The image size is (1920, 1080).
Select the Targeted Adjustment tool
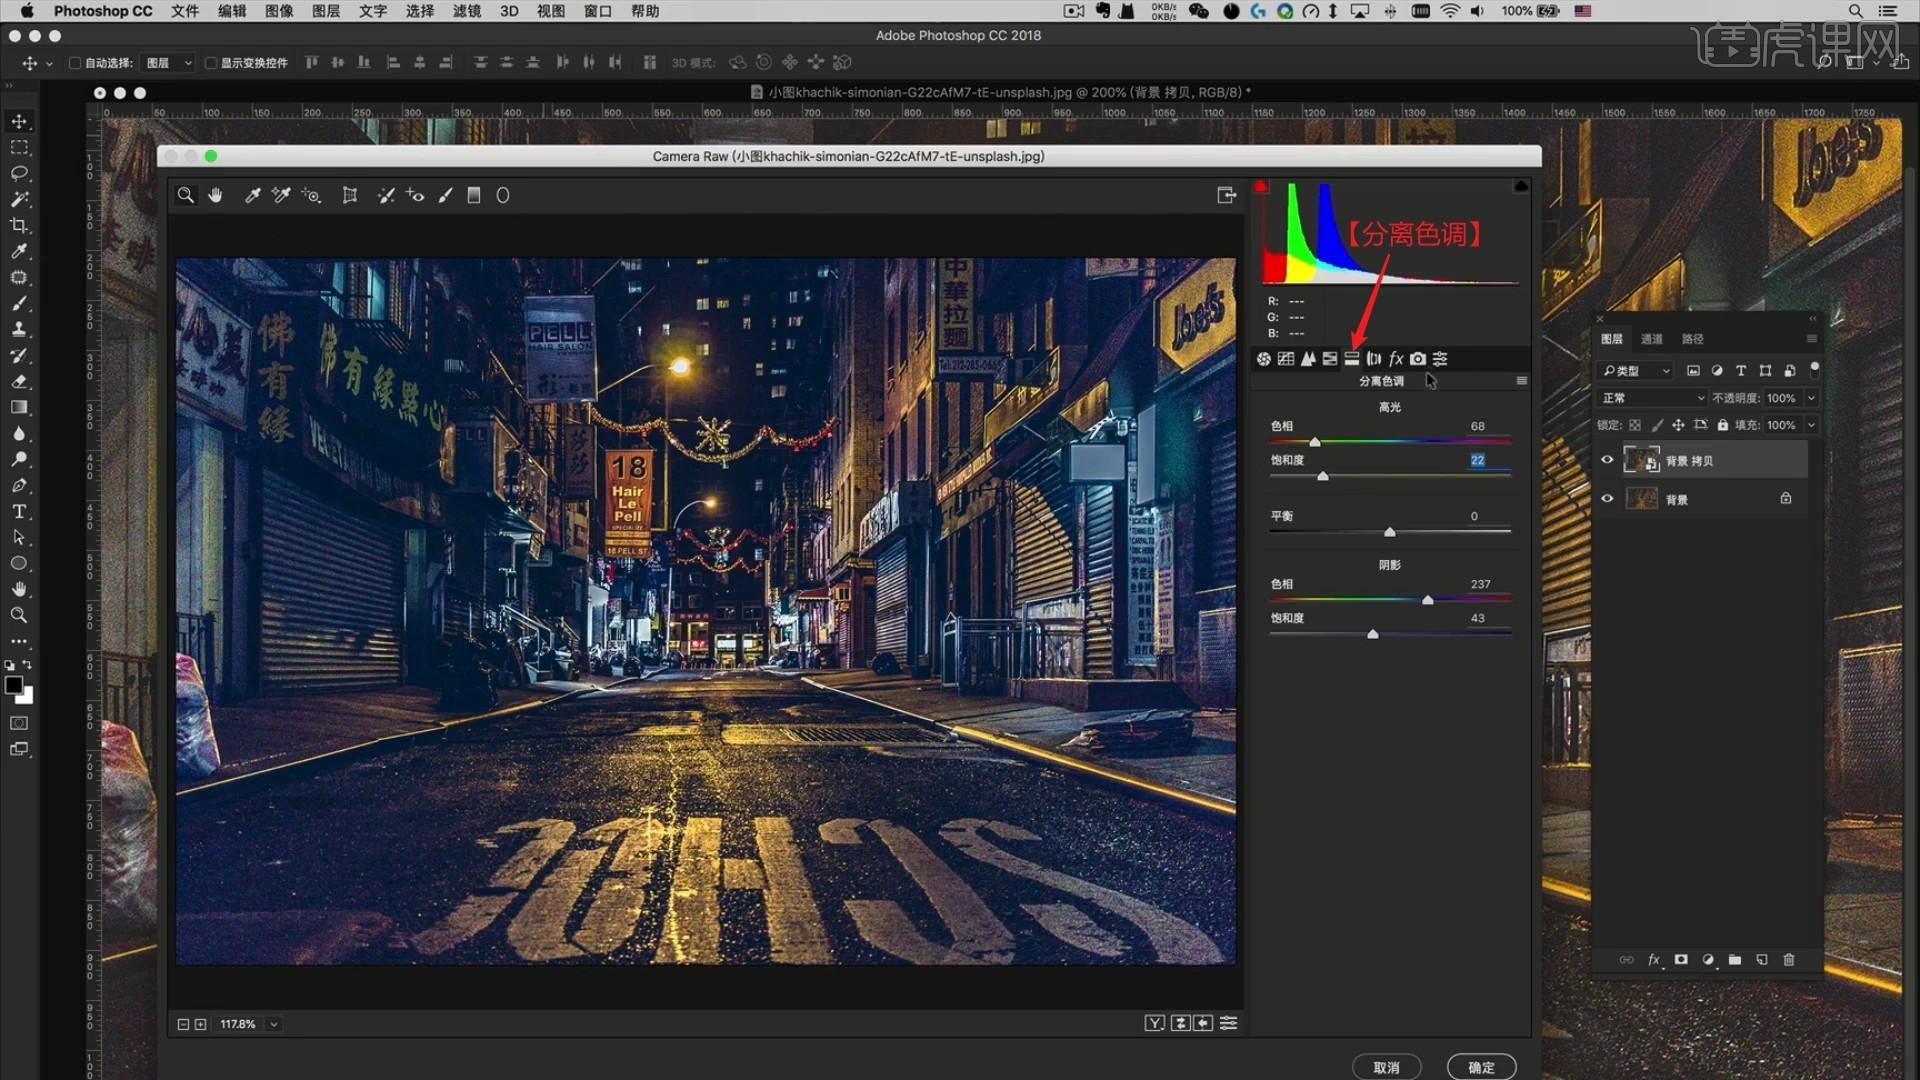311,195
